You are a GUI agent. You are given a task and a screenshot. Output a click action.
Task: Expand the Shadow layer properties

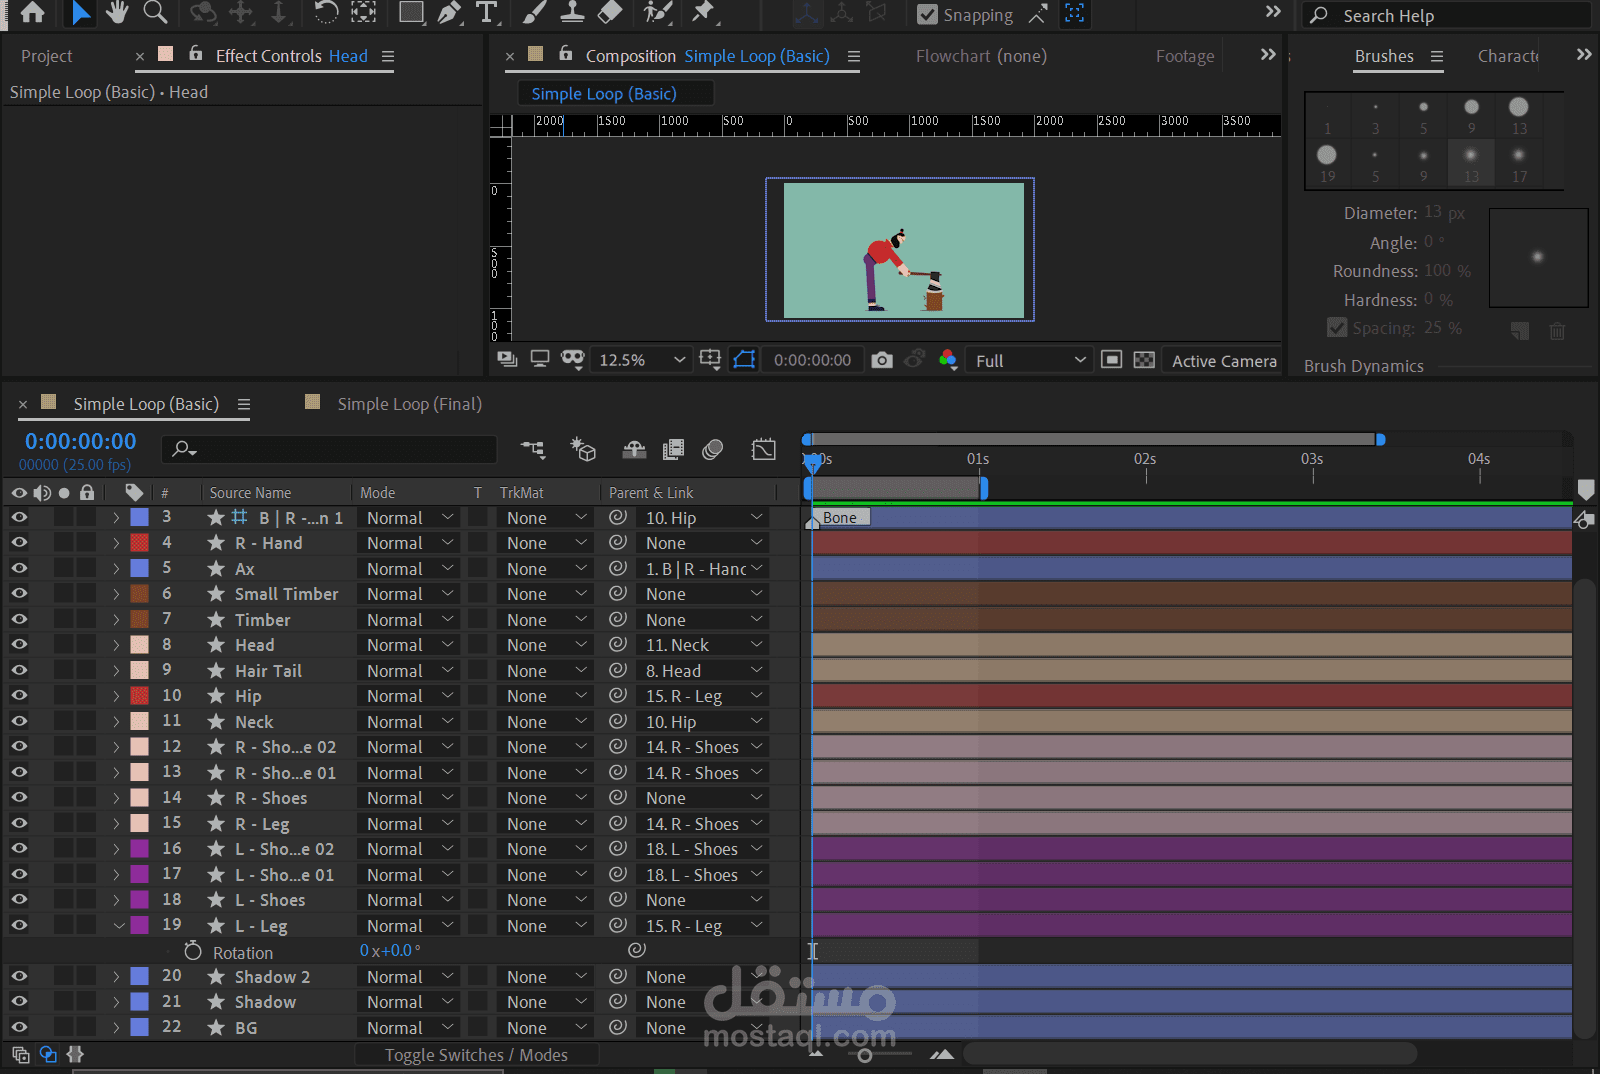point(116,1002)
